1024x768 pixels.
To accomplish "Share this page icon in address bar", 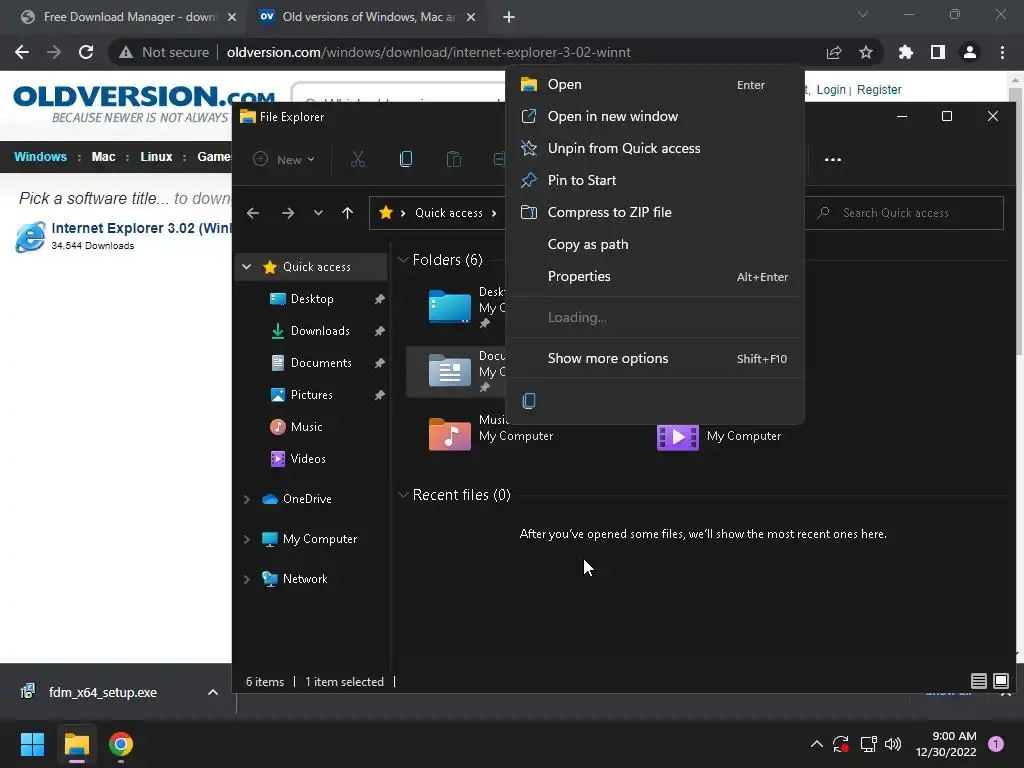I will 834,52.
